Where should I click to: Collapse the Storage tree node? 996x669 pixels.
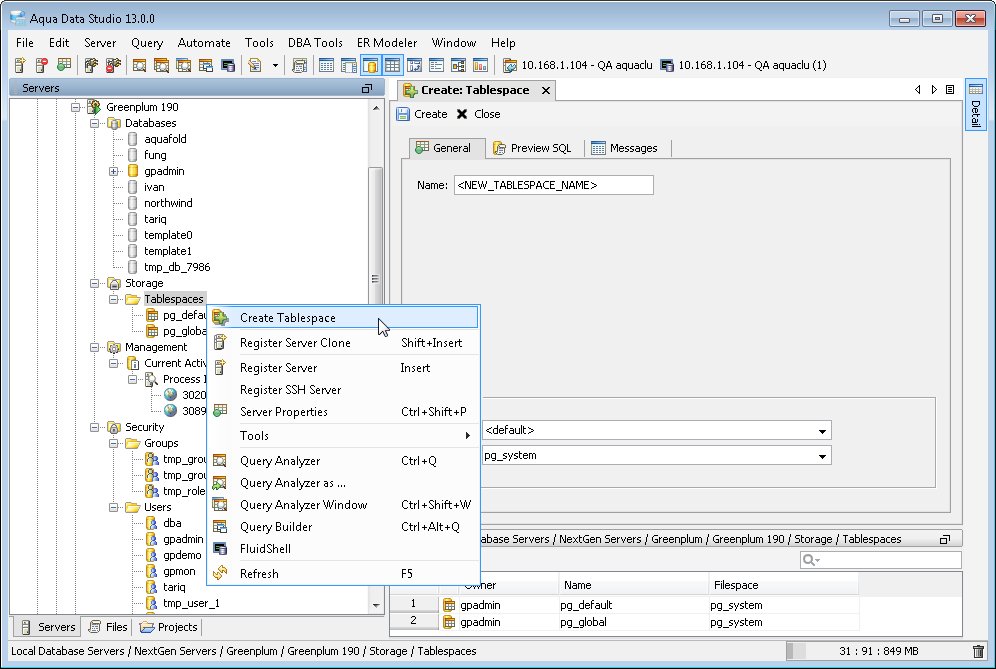pos(95,283)
